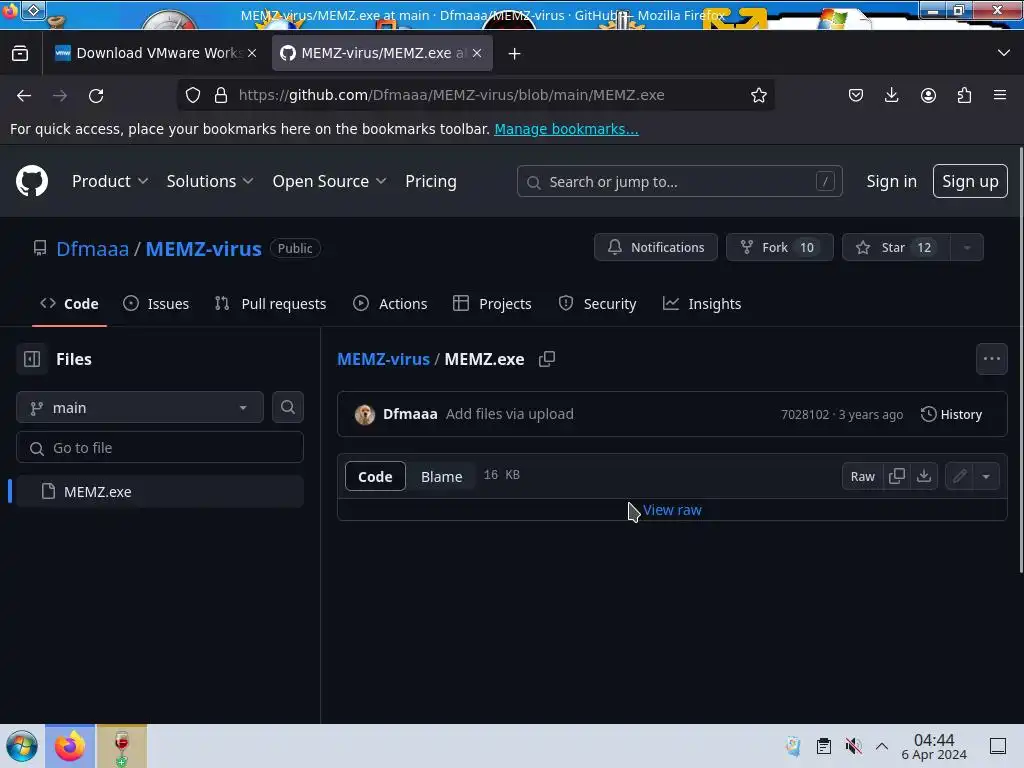1024x768 pixels.
Task: Click the site padlock security icon
Action: point(221,95)
